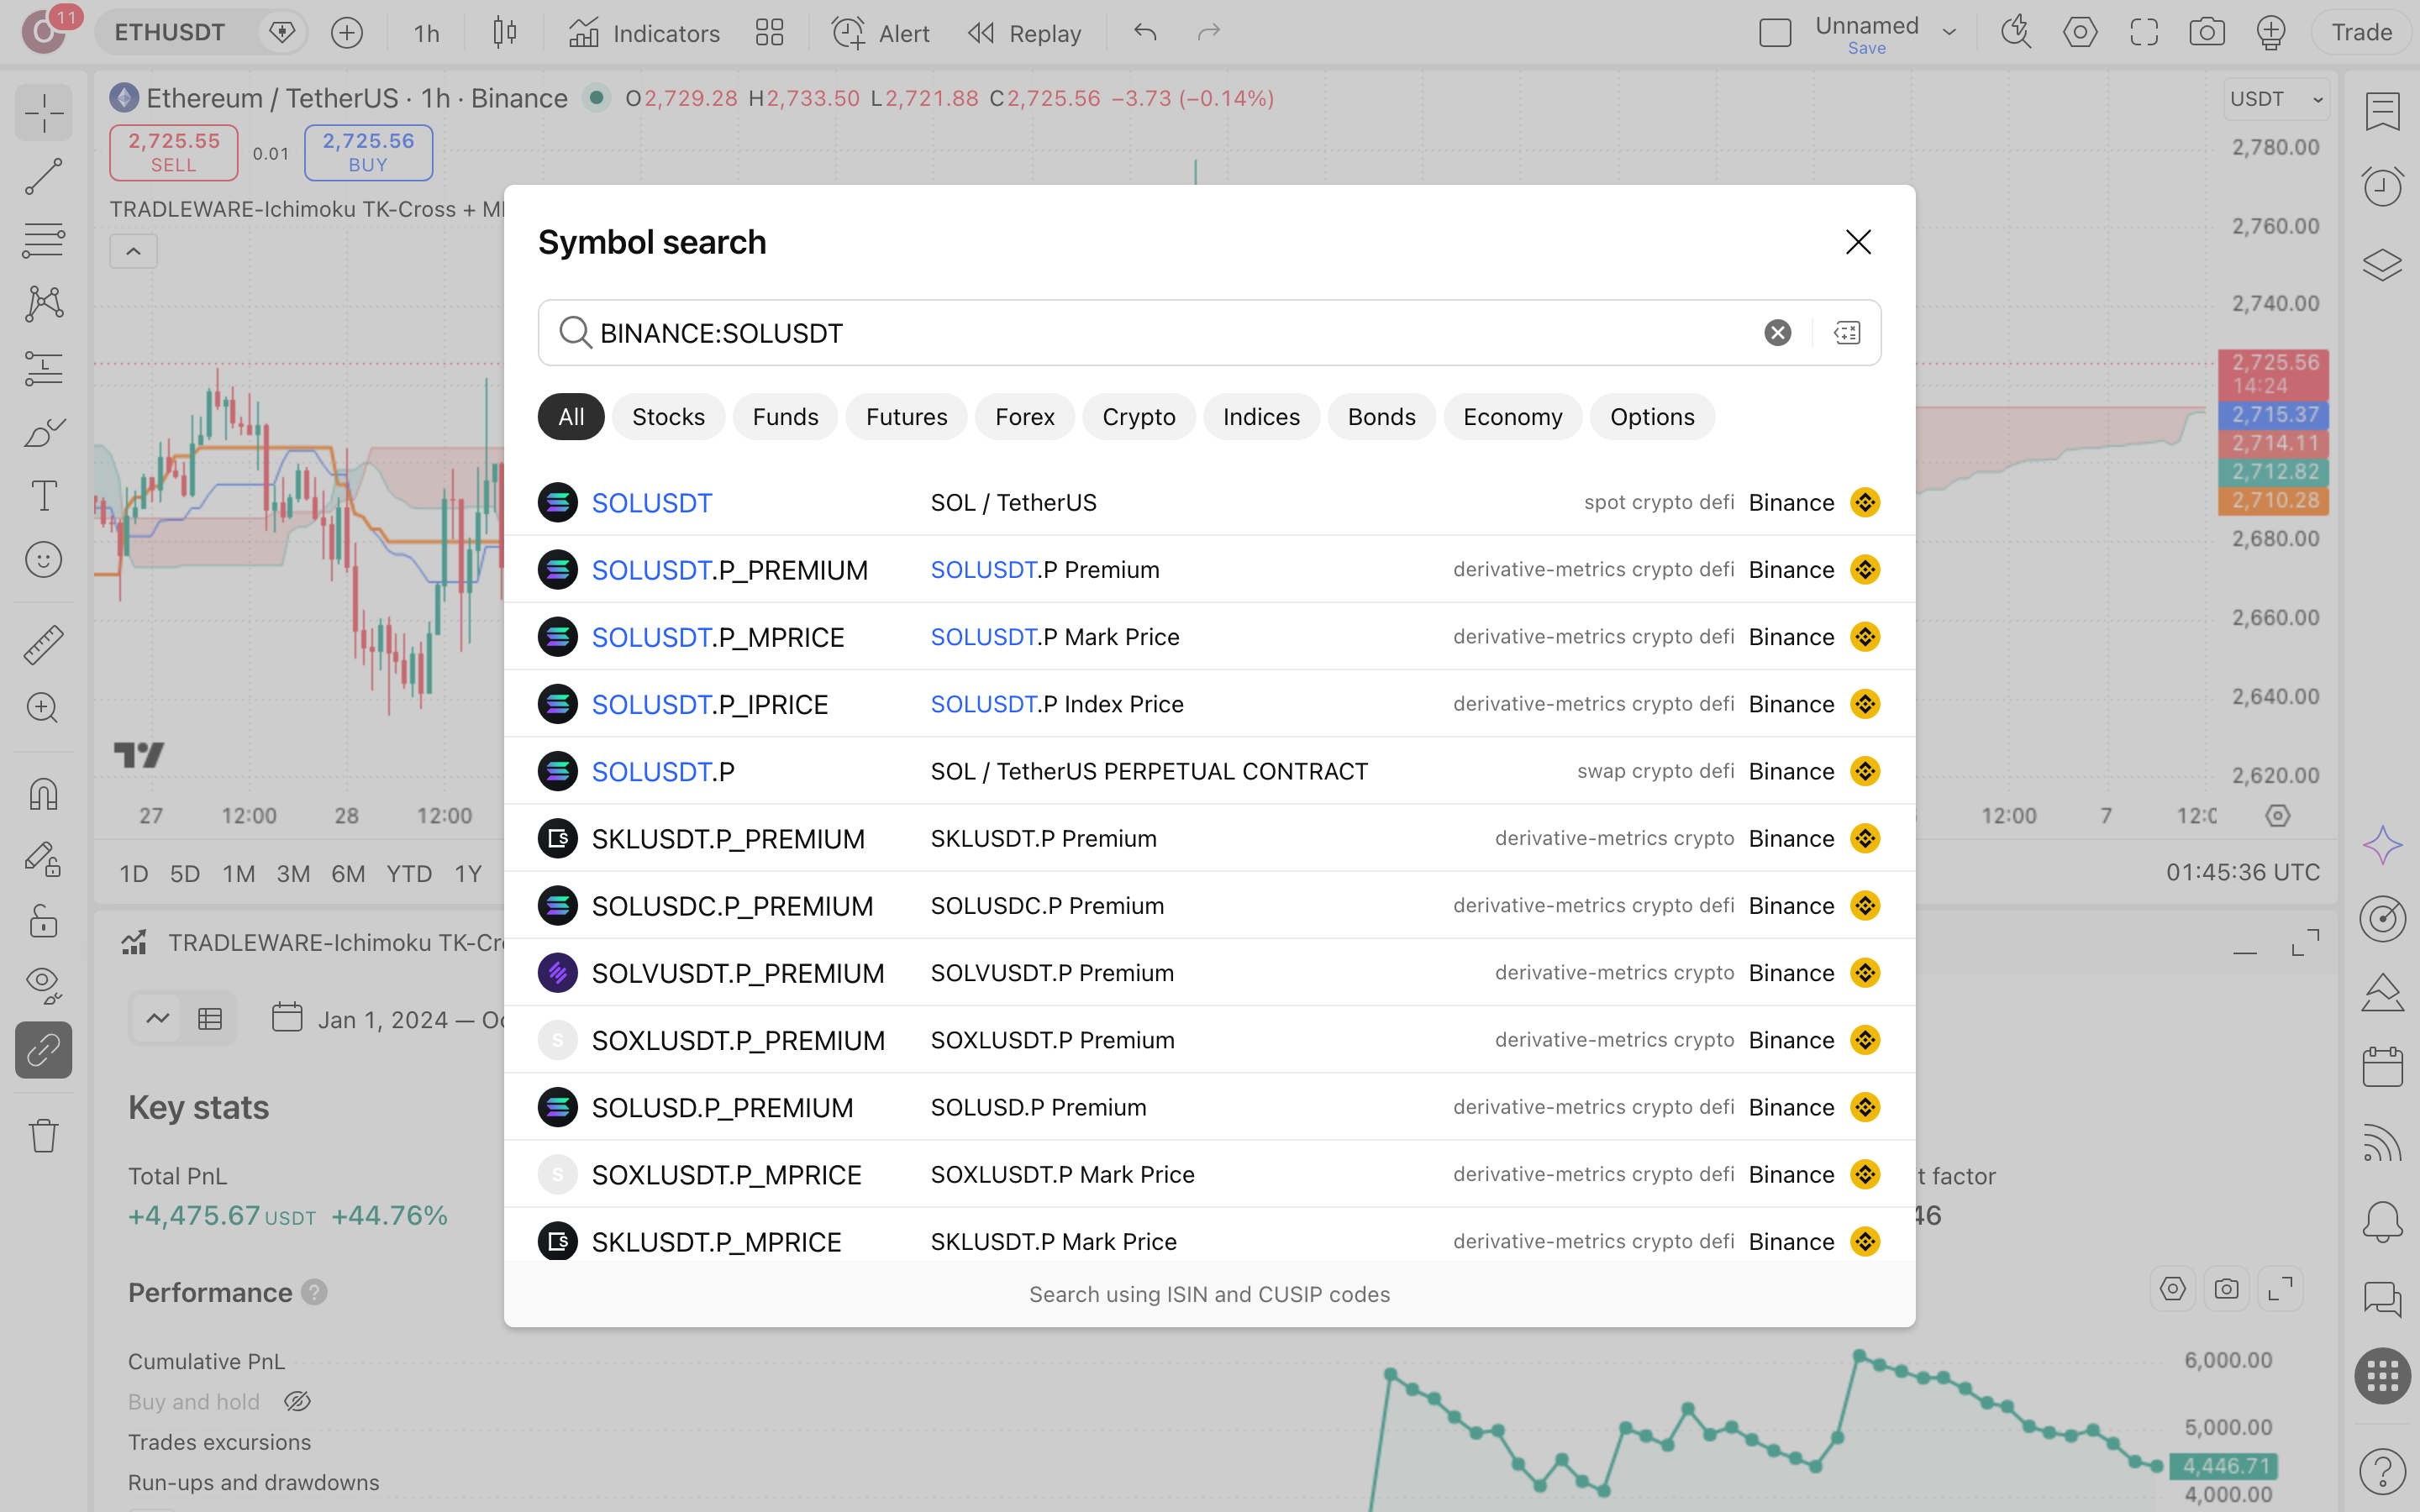This screenshot has height=1512, width=2420.
Task: Open the 1h interval selector
Action: click(x=427, y=33)
